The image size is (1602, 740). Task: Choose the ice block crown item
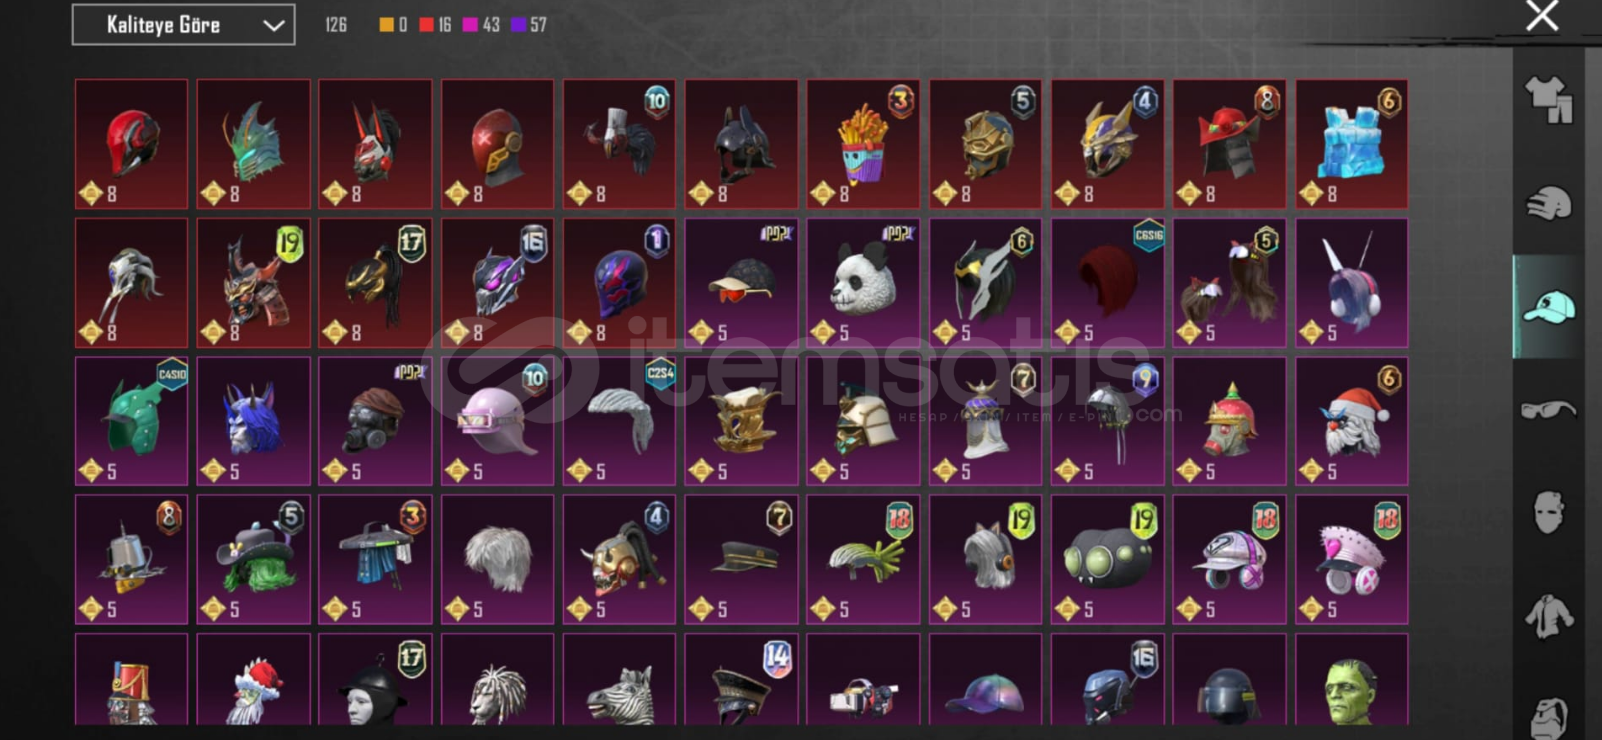[1352, 144]
